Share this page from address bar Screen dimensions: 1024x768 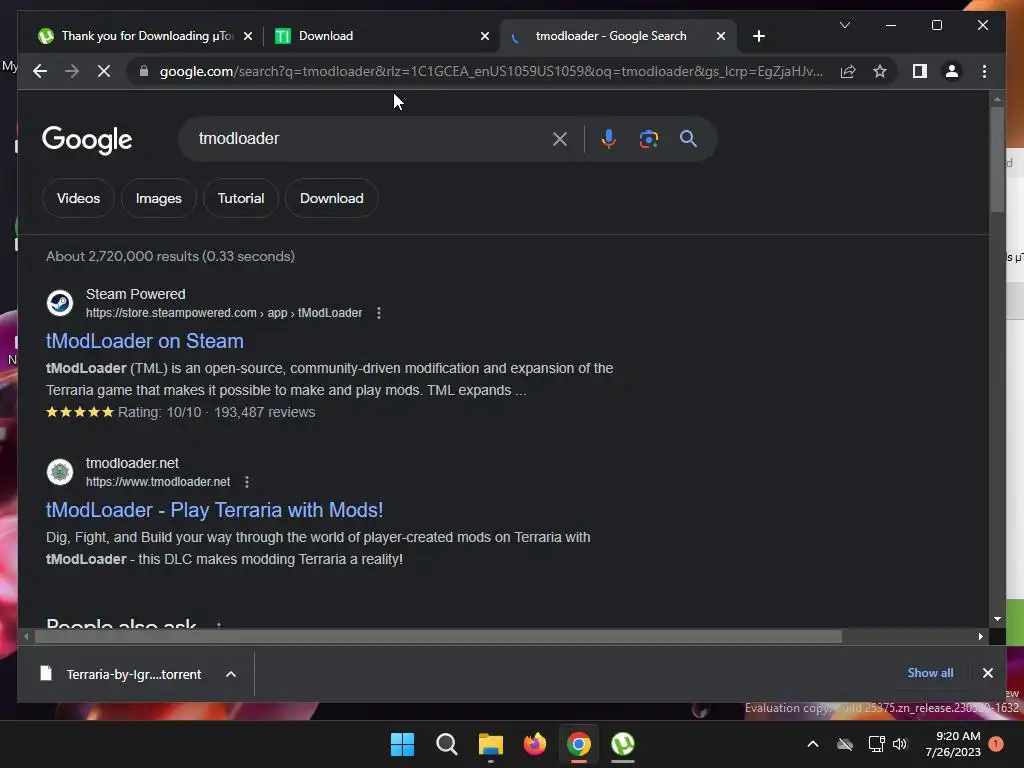click(x=848, y=71)
